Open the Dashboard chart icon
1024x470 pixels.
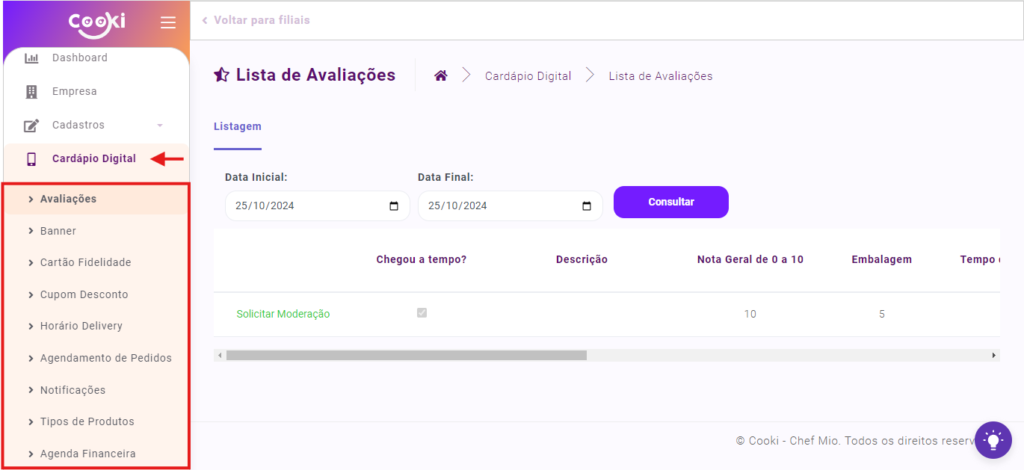click(x=31, y=58)
